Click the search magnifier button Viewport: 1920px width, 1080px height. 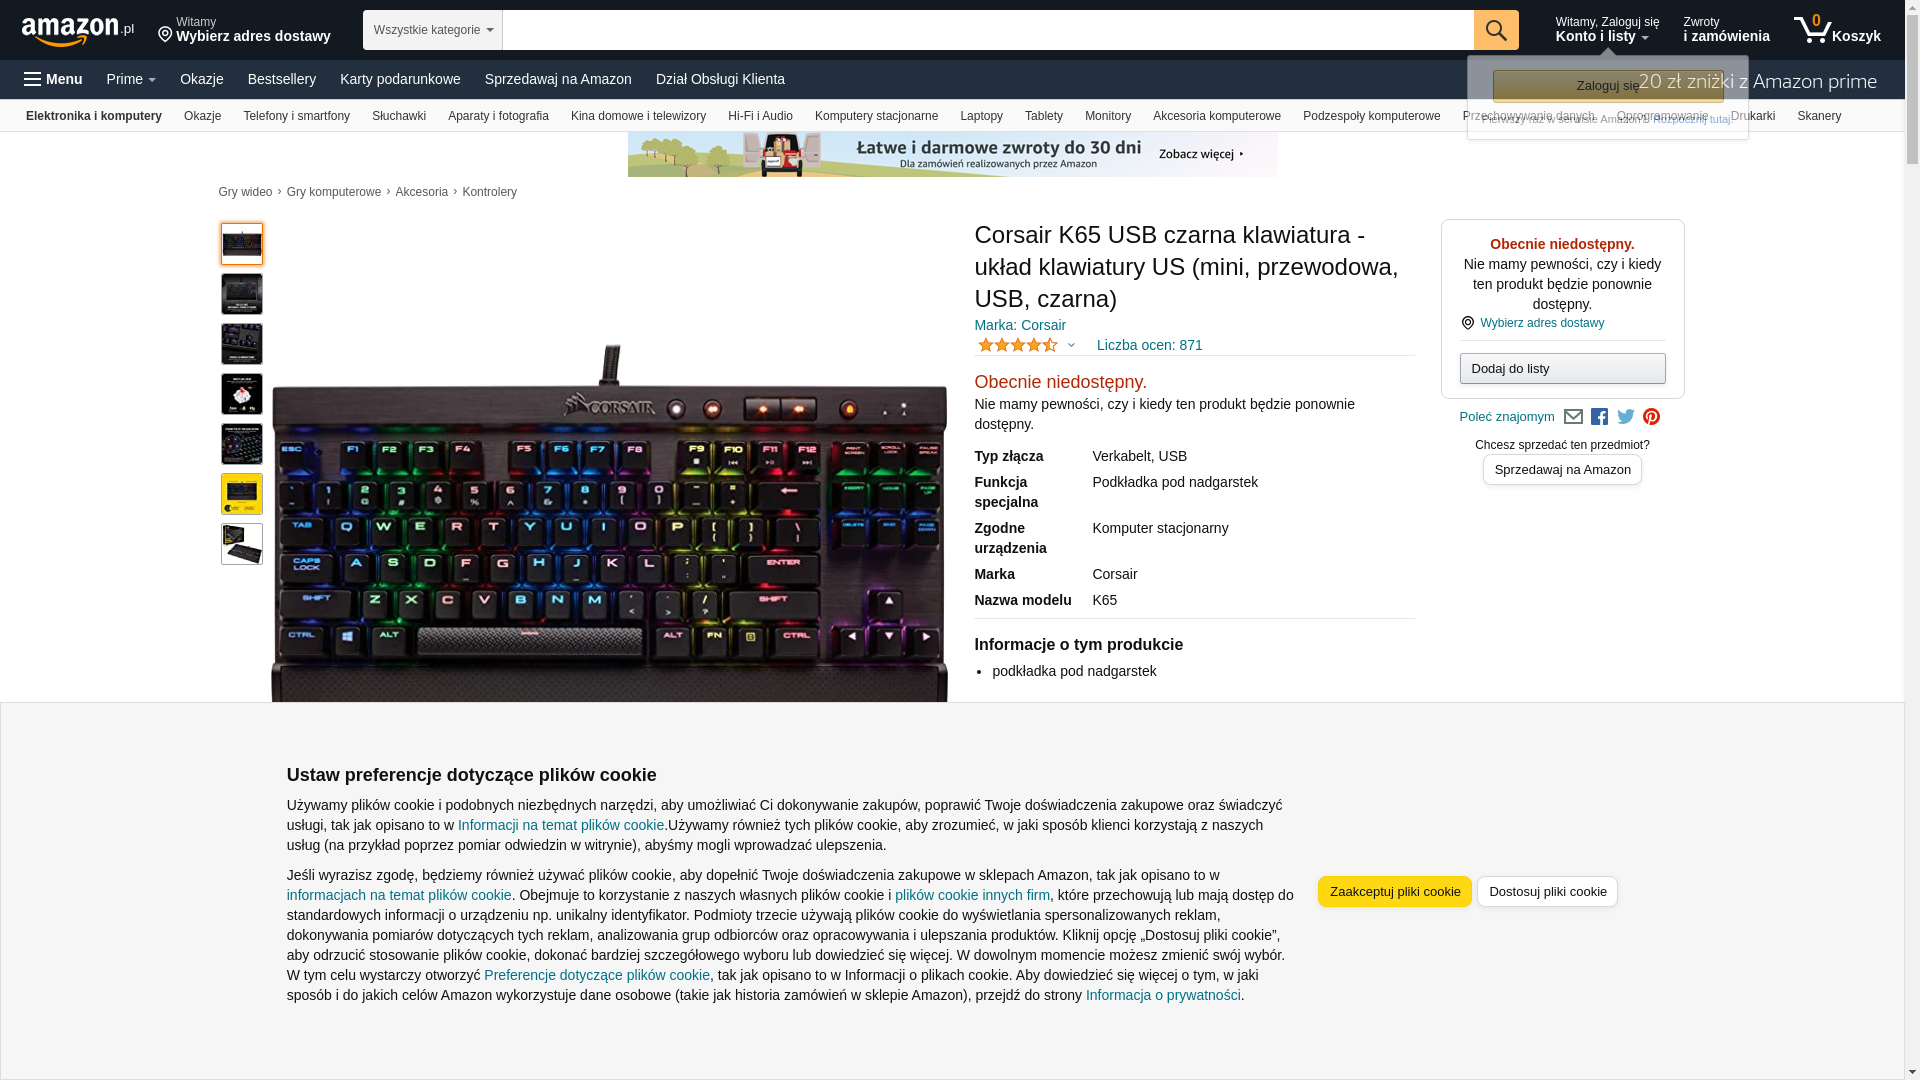(1496, 30)
